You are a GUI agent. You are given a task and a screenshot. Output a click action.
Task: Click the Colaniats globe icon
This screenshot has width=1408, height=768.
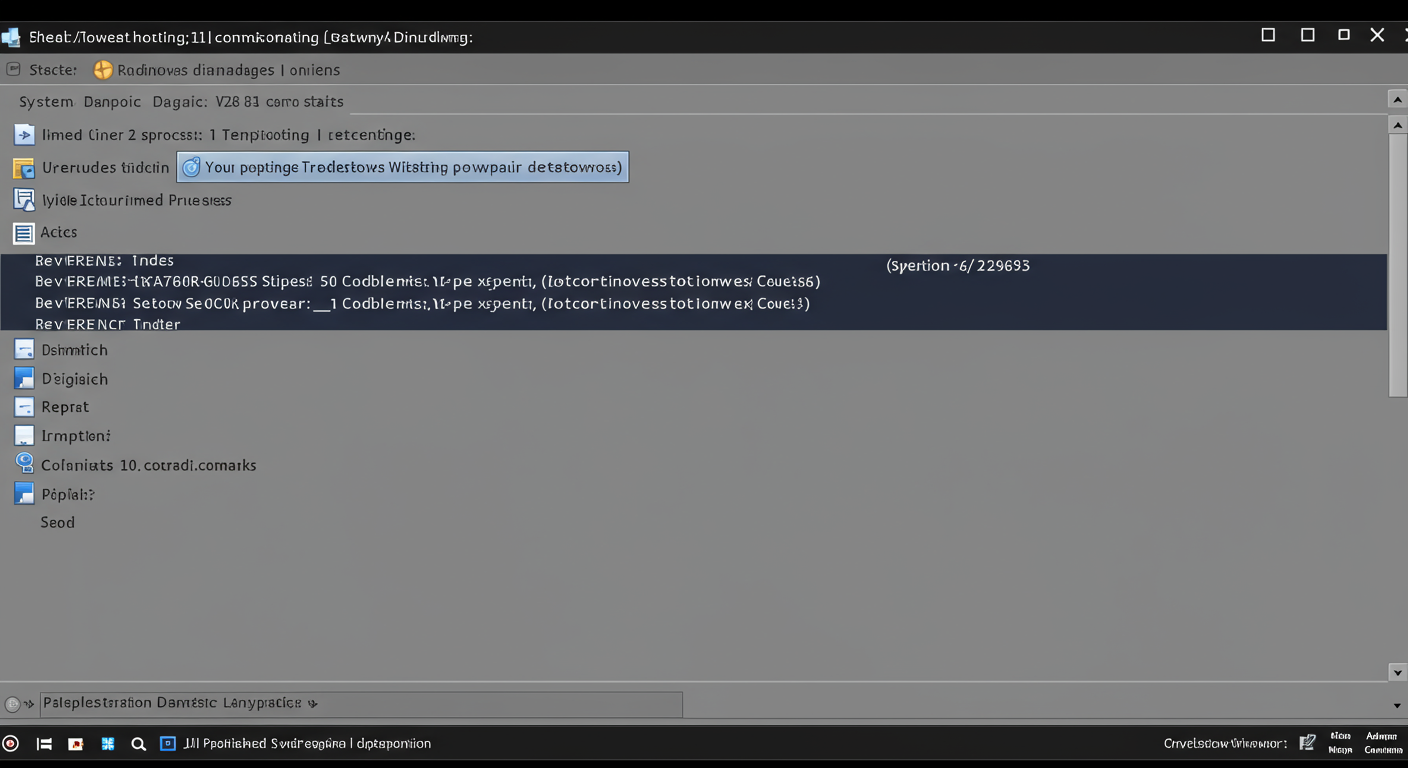pos(24,463)
